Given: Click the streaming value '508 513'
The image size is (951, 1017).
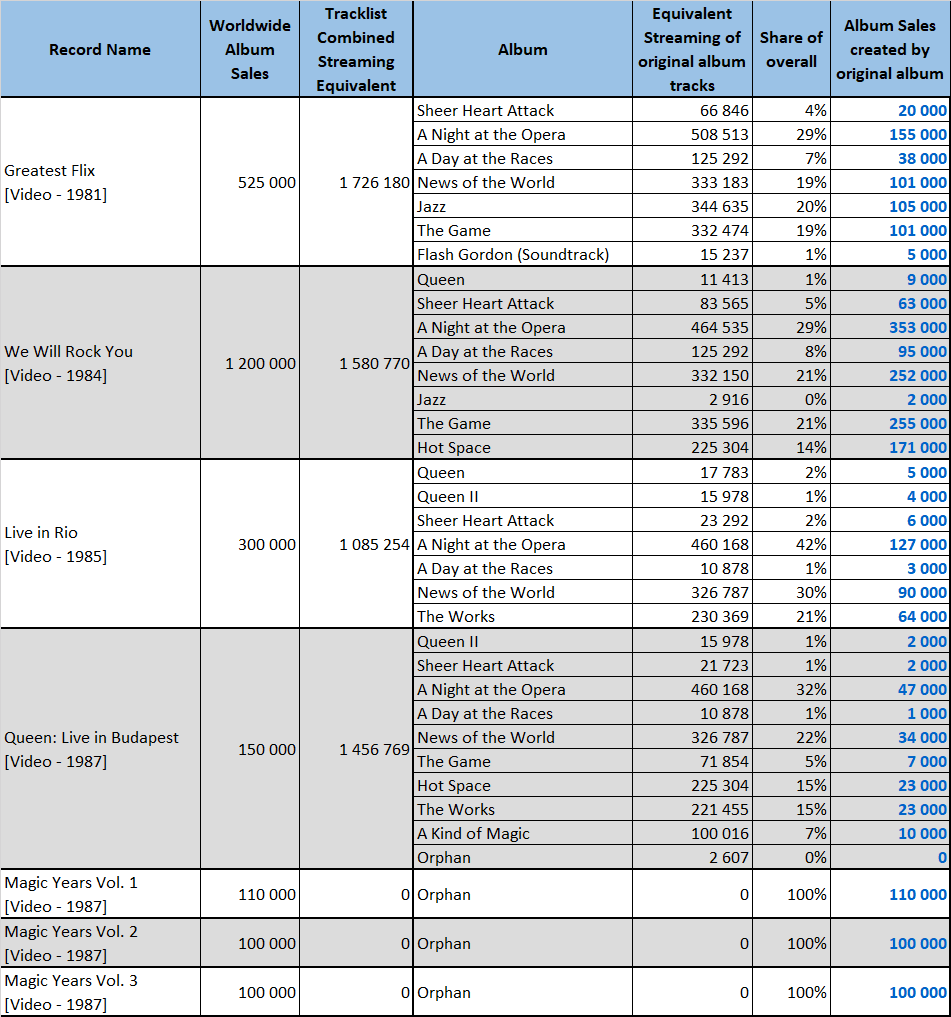Looking at the screenshot, I should pyautogui.click(x=719, y=135).
